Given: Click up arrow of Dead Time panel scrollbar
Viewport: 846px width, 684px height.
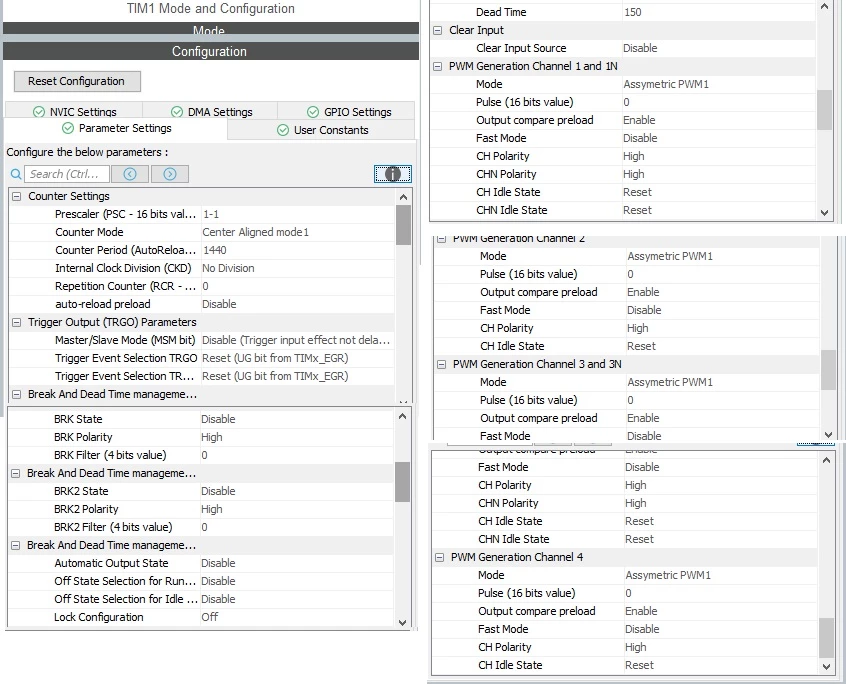Looking at the screenshot, I should 824,6.
